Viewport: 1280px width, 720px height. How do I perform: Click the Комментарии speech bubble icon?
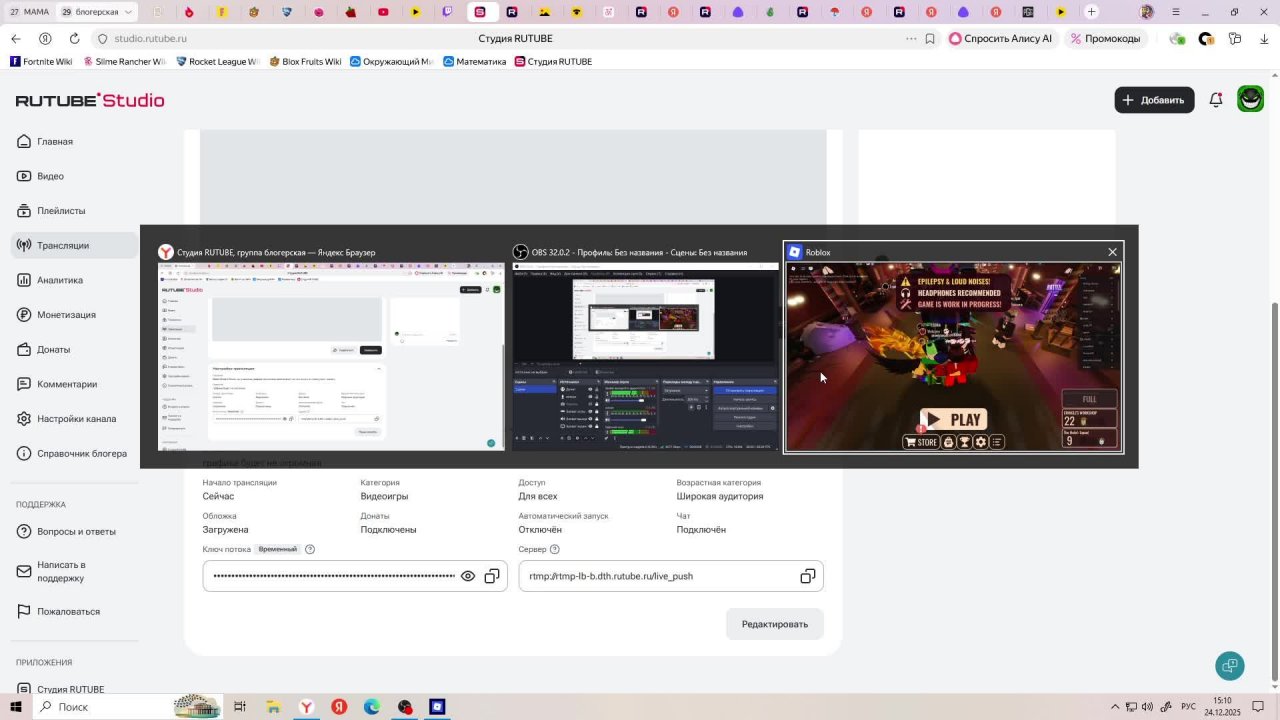25,384
